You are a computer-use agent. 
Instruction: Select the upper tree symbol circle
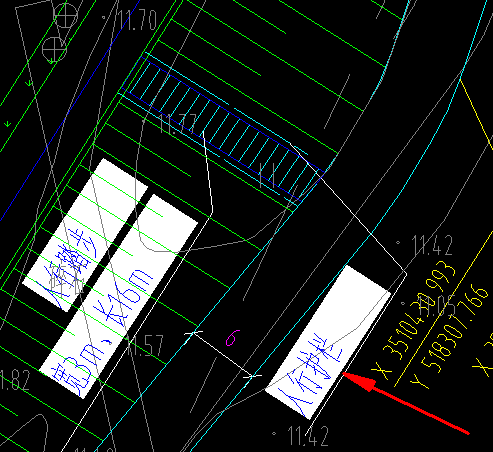(x=65, y=15)
